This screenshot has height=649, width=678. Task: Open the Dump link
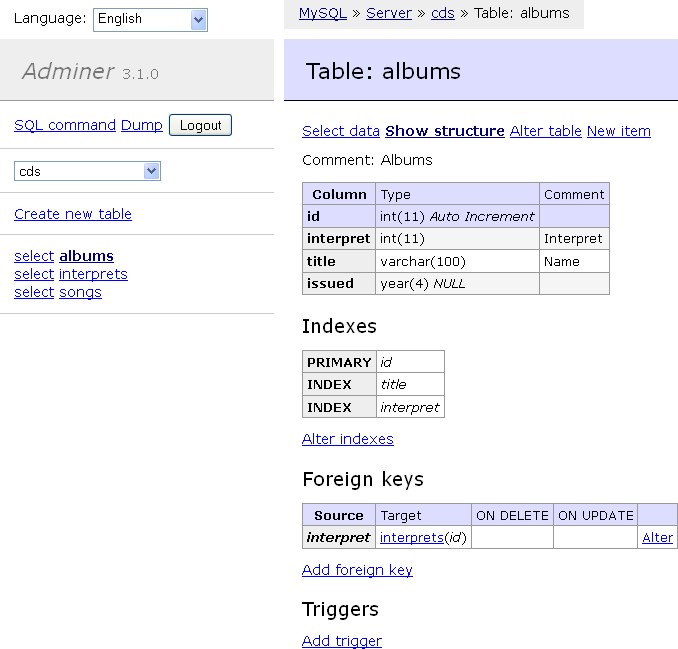coord(141,125)
